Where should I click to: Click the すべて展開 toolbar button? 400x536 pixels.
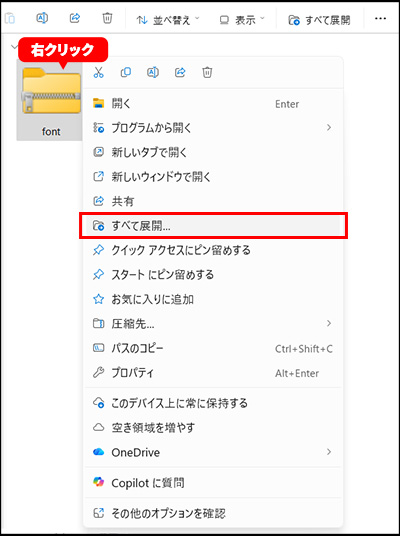[319, 20]
